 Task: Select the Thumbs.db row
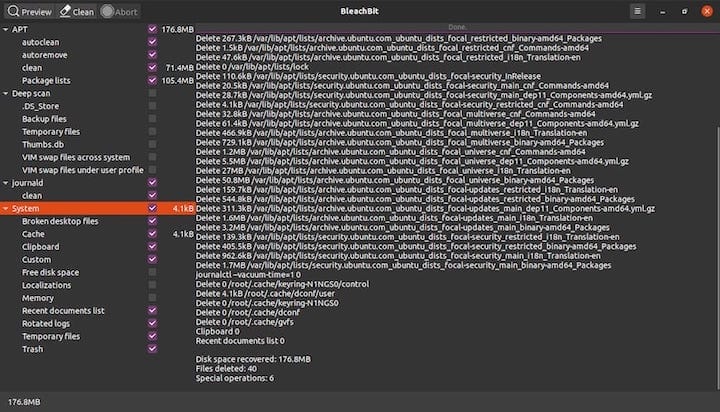click(x=97, y=144)
